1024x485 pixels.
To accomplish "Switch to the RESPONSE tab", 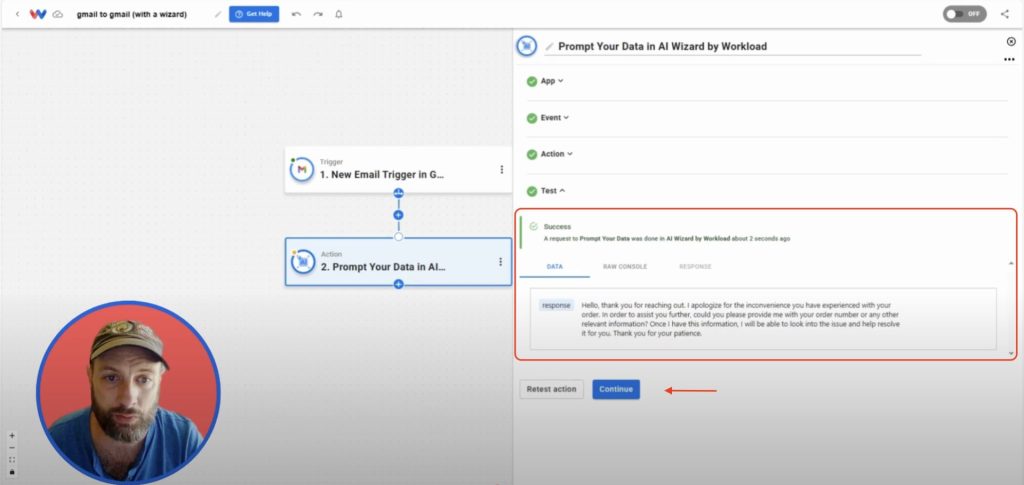I will 695,266.
